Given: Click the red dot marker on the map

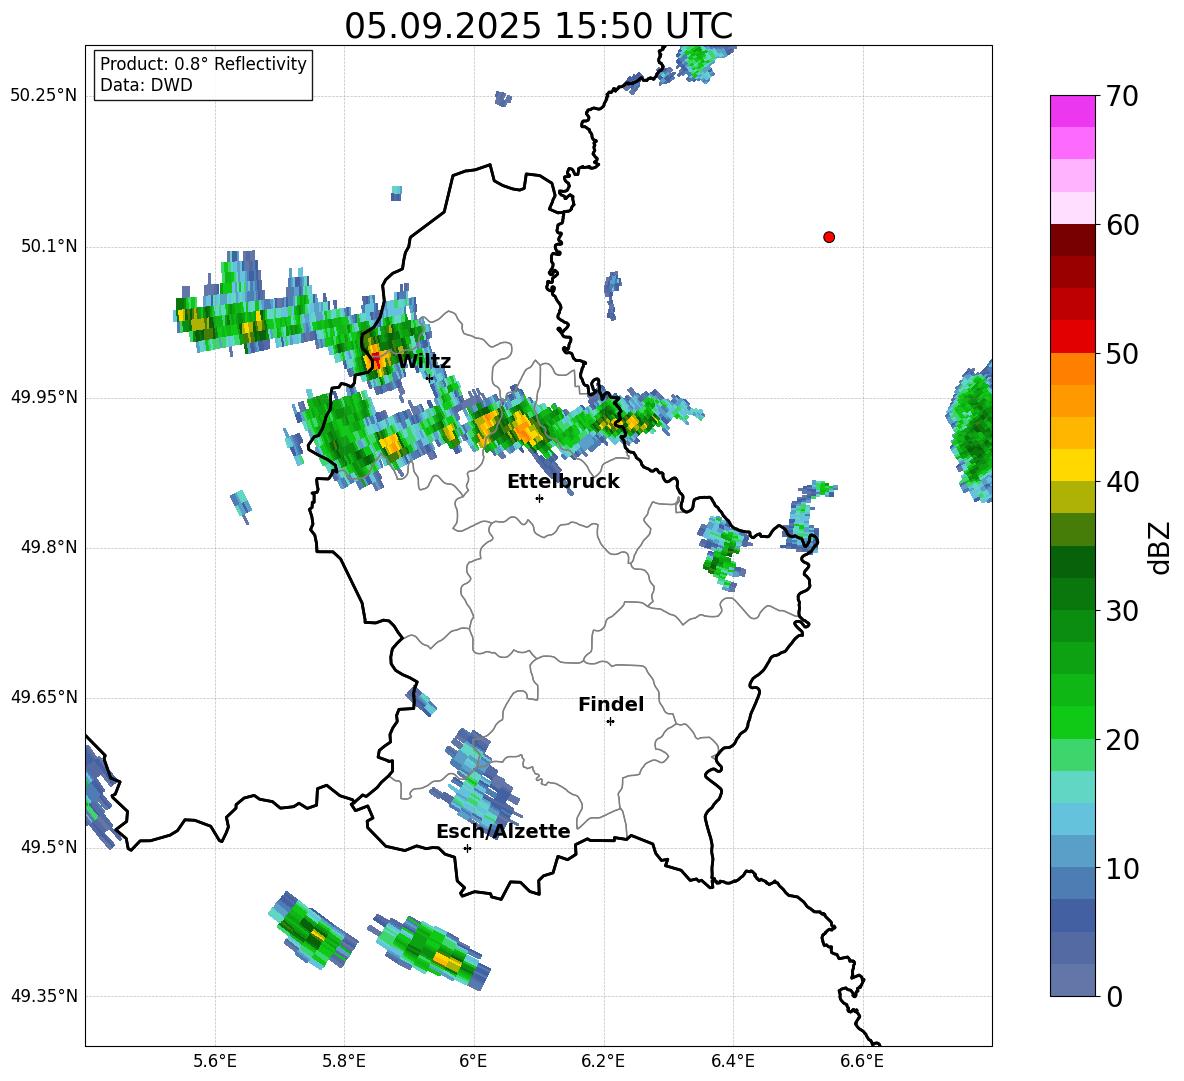Looking at the screenshot, I should [829, 237].
